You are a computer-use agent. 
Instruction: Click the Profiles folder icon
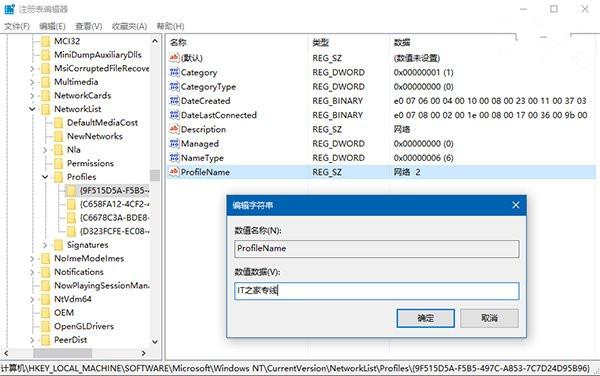59,177
